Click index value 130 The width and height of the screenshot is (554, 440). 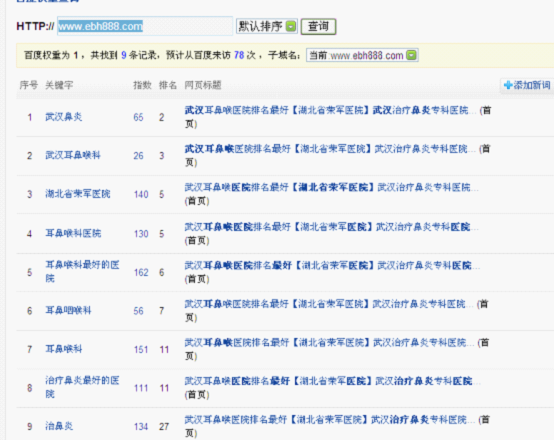pos(141,234)
